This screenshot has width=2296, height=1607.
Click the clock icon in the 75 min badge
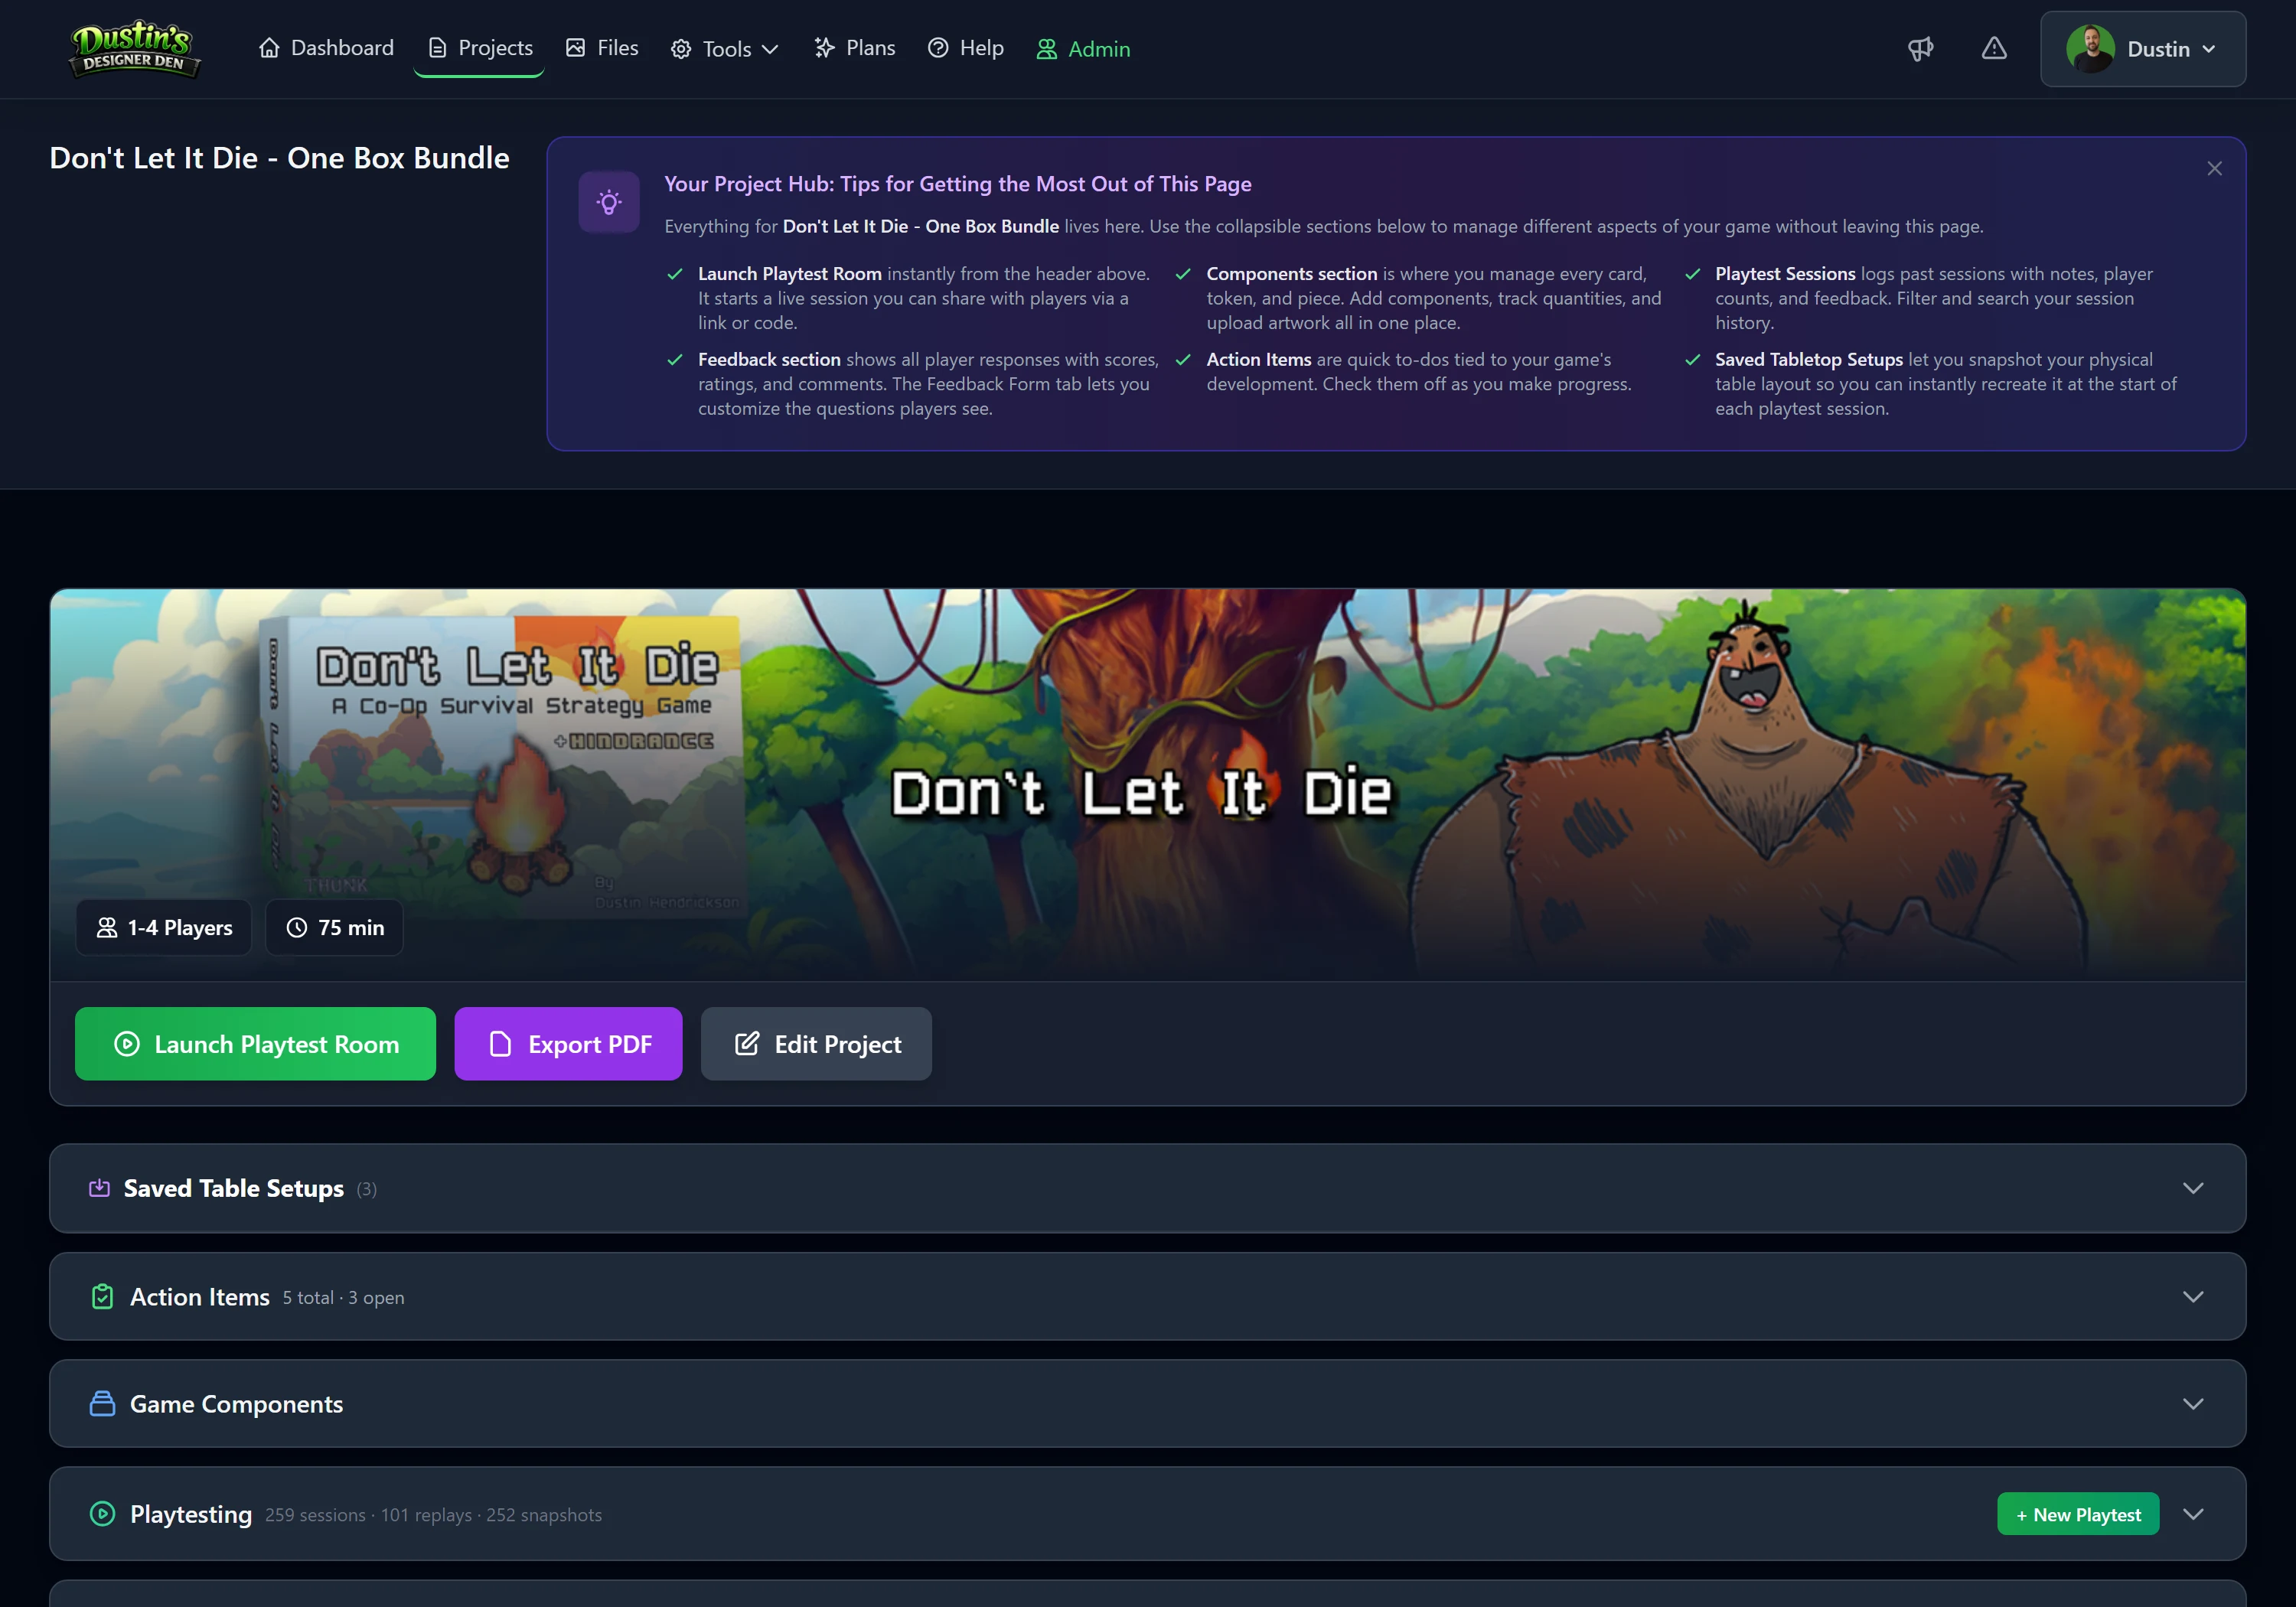click(297, 927)
